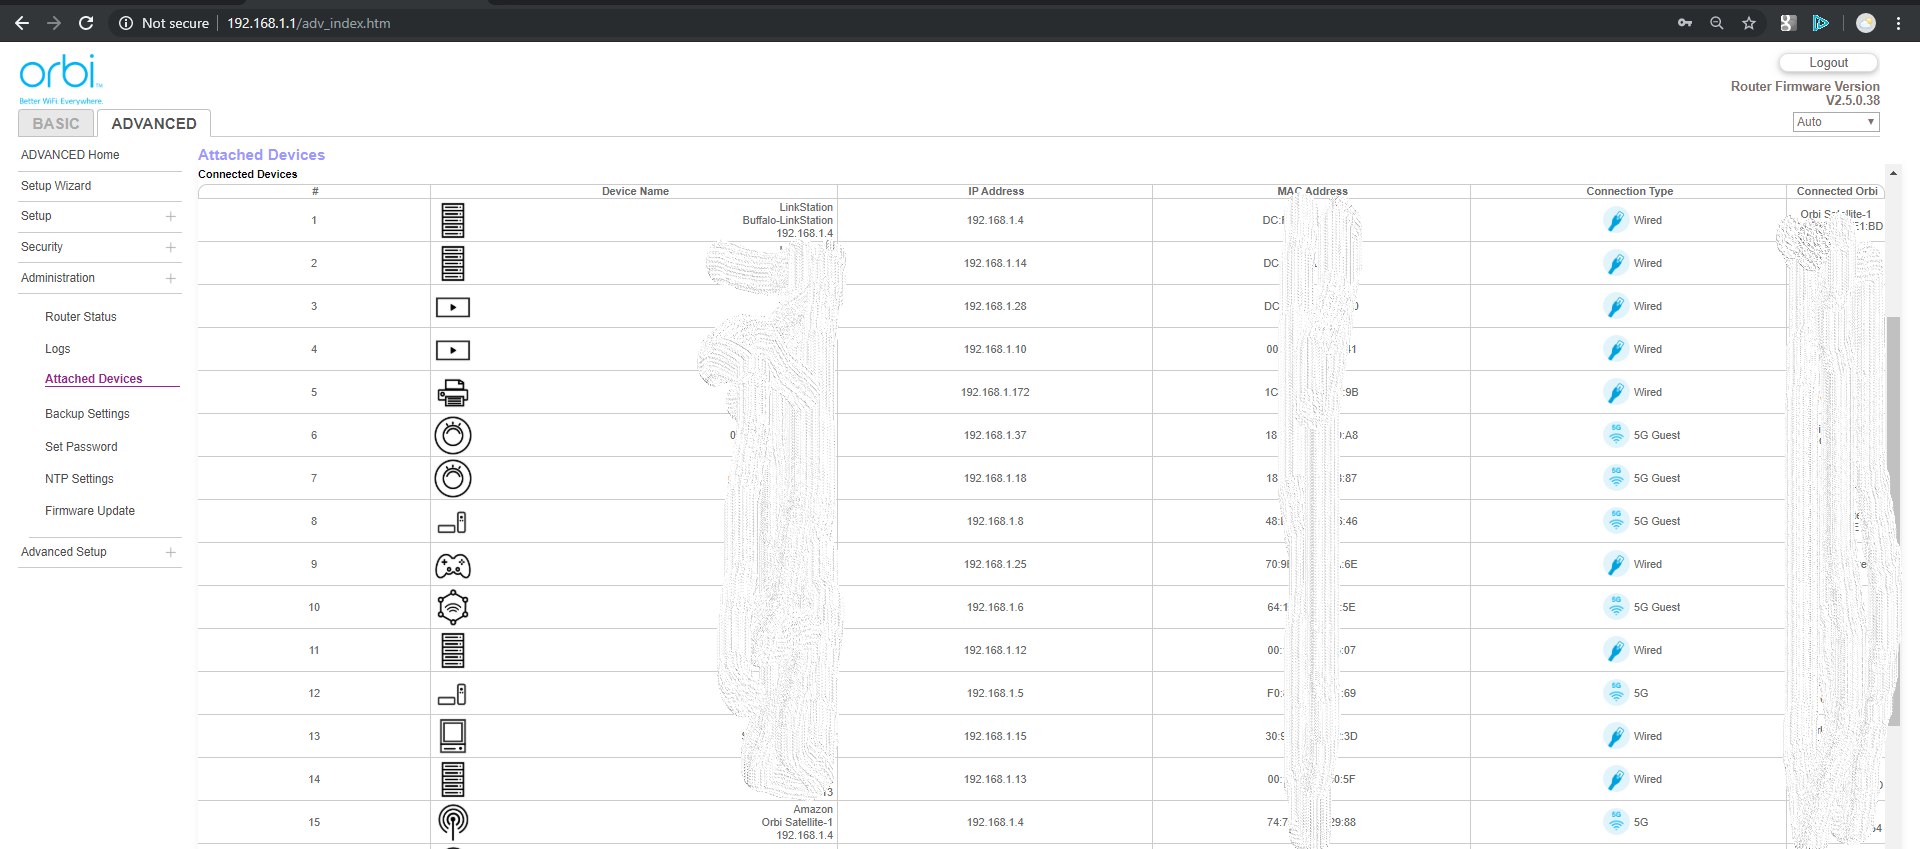Image resolution: width=1920 pixels, height=849 pixels.
Task: Click the browser bookmark star icon
Action: pos(1749,23)
